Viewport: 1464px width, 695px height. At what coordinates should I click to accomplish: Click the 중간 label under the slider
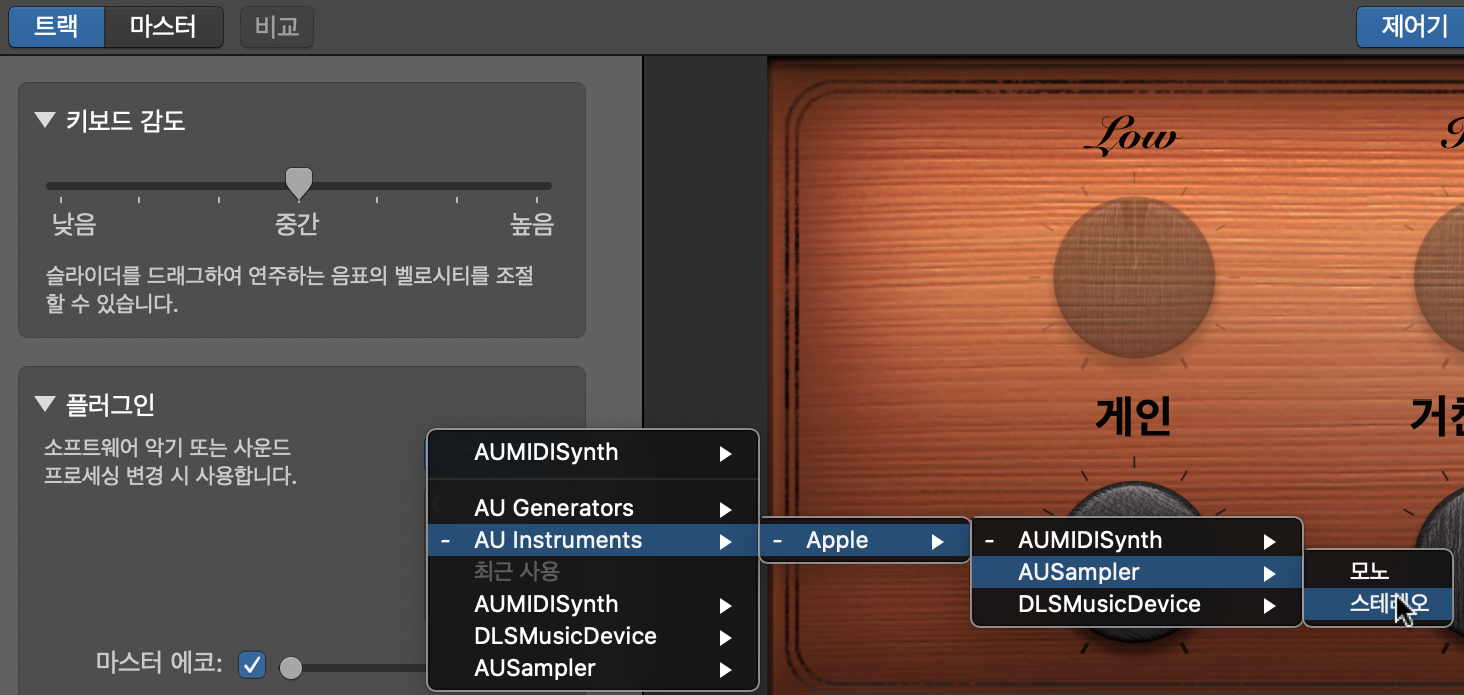point(297,225)
